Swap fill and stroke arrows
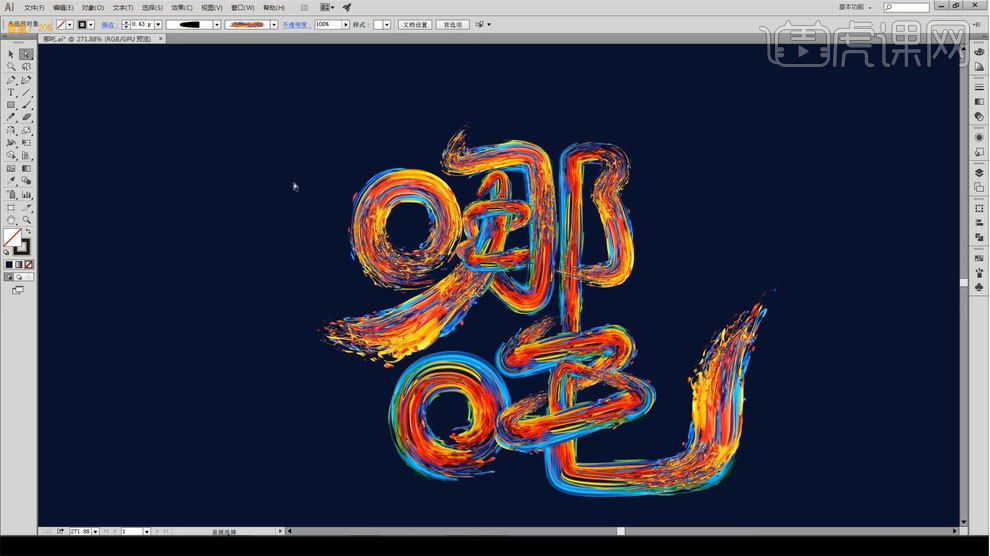 (28, 232)
